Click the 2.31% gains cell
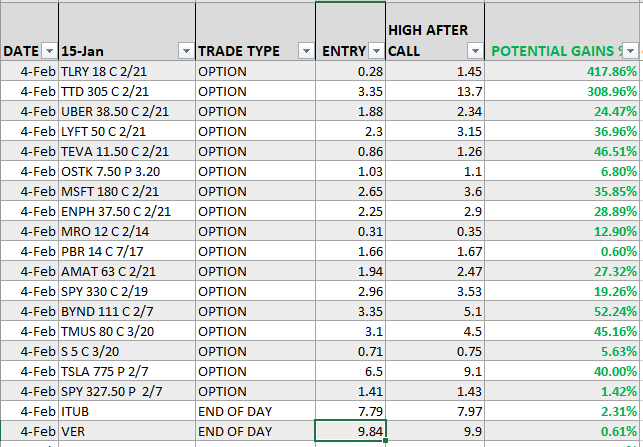 [562, 411]
